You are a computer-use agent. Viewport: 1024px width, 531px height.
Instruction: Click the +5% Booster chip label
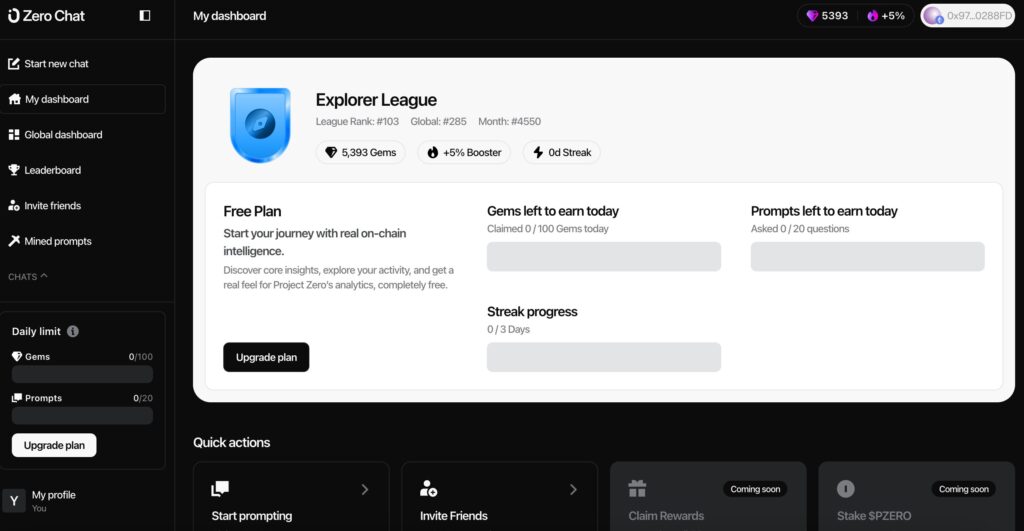(472, 152)
